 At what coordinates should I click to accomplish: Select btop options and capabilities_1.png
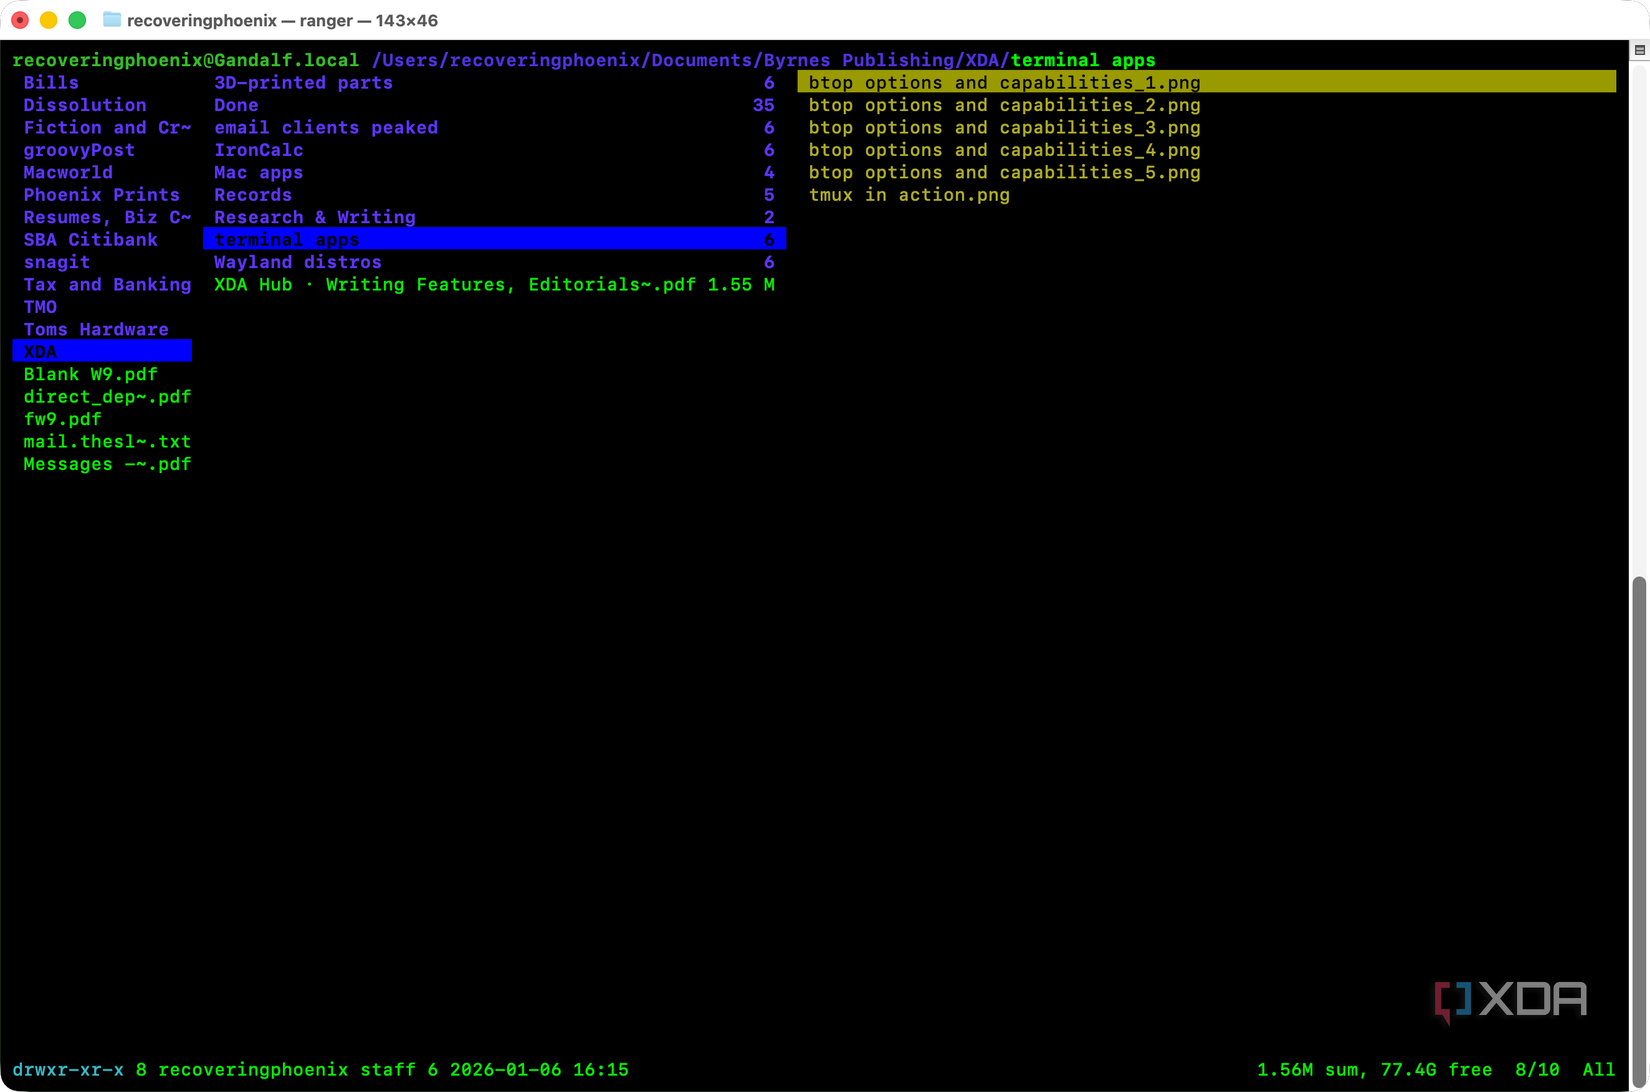[x=1206, y=83]
